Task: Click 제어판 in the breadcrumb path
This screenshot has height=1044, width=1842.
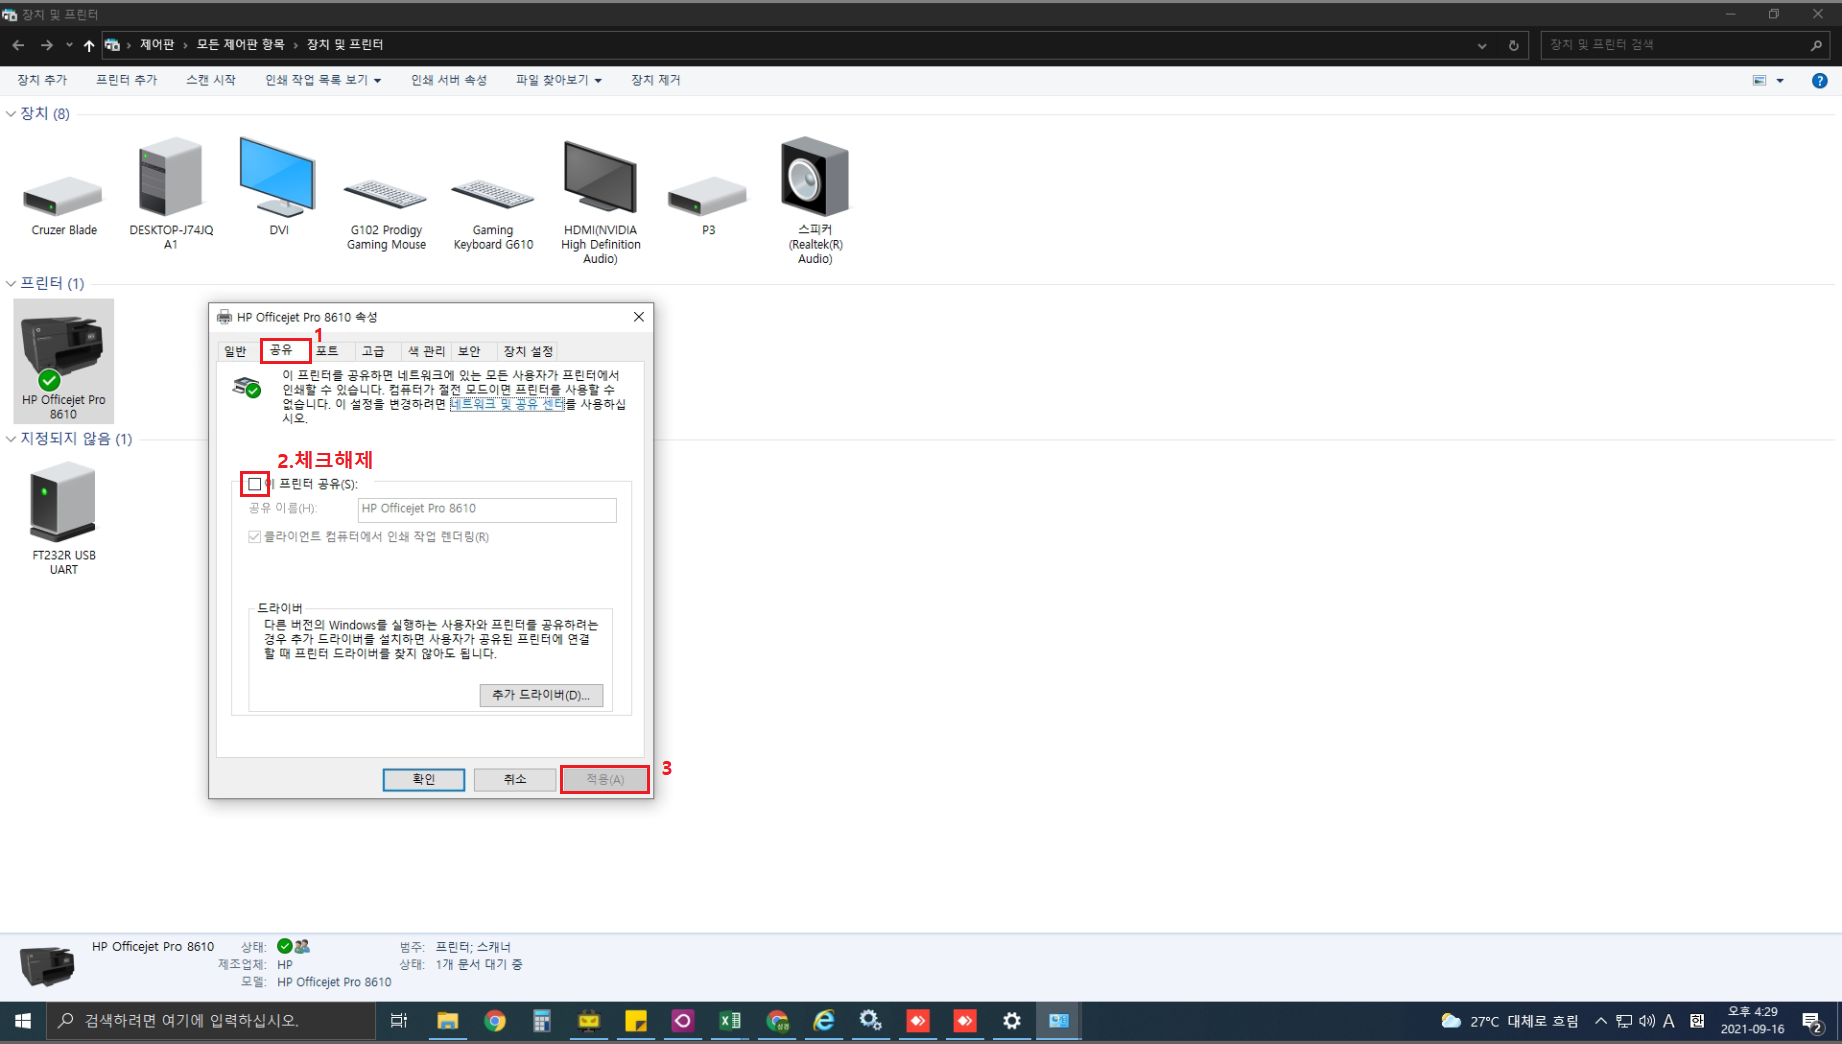Action: (157, 45)
